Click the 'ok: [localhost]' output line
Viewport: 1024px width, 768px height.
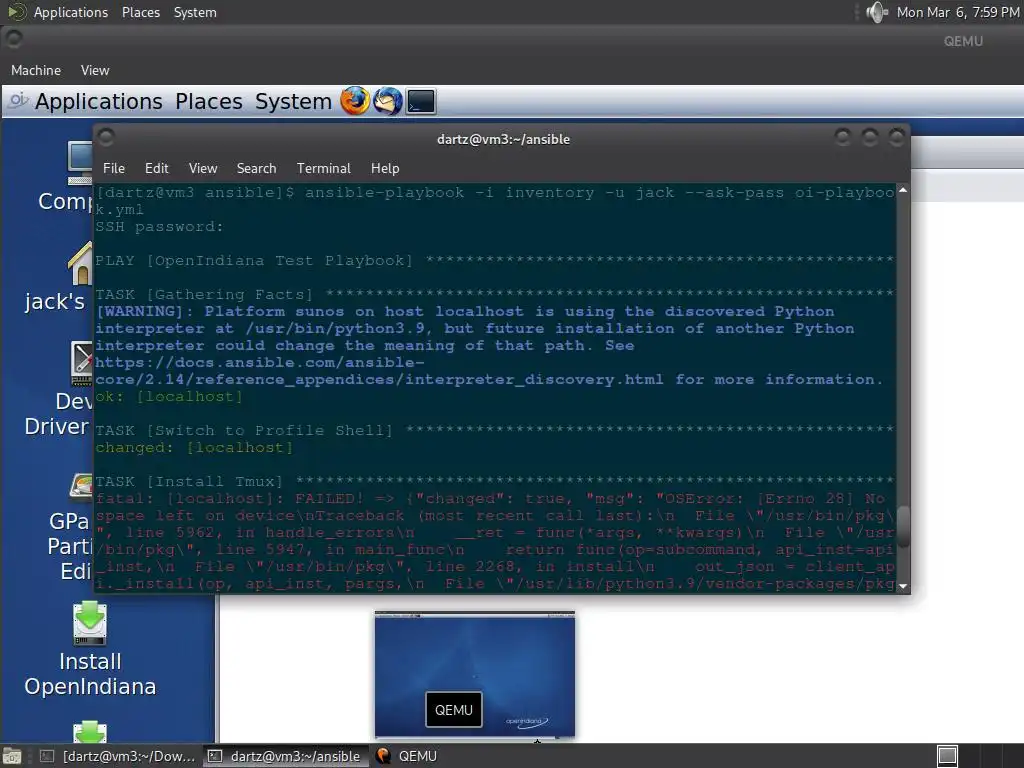(x=169, y=396)
